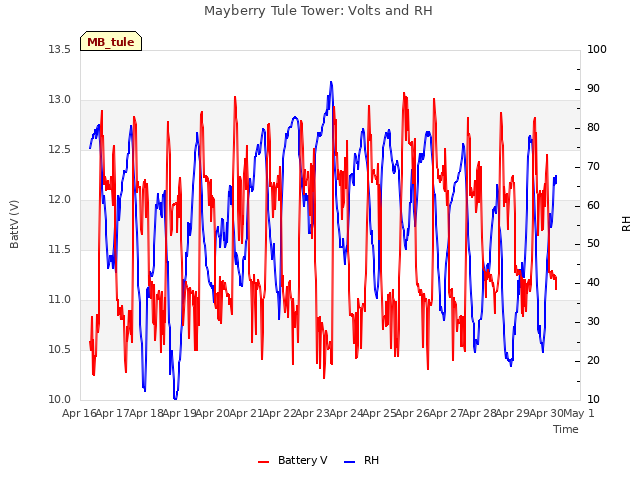The image size is (640, 480).
Task: Click the Apr 19 date label
Action: [180, 413]
